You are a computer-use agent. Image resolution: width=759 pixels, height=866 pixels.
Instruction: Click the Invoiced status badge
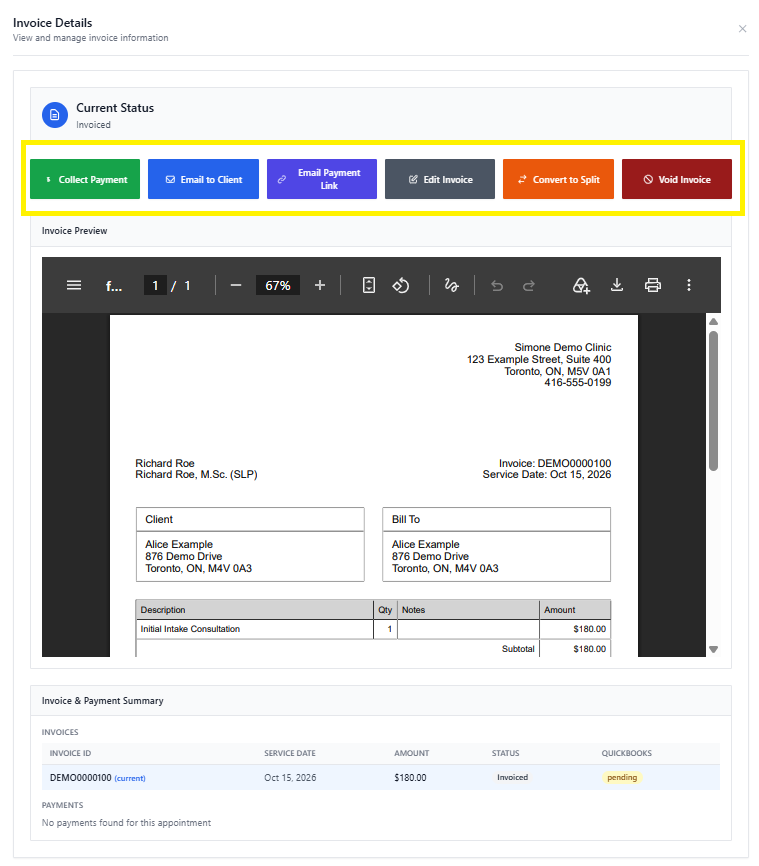tap(512, 777)
